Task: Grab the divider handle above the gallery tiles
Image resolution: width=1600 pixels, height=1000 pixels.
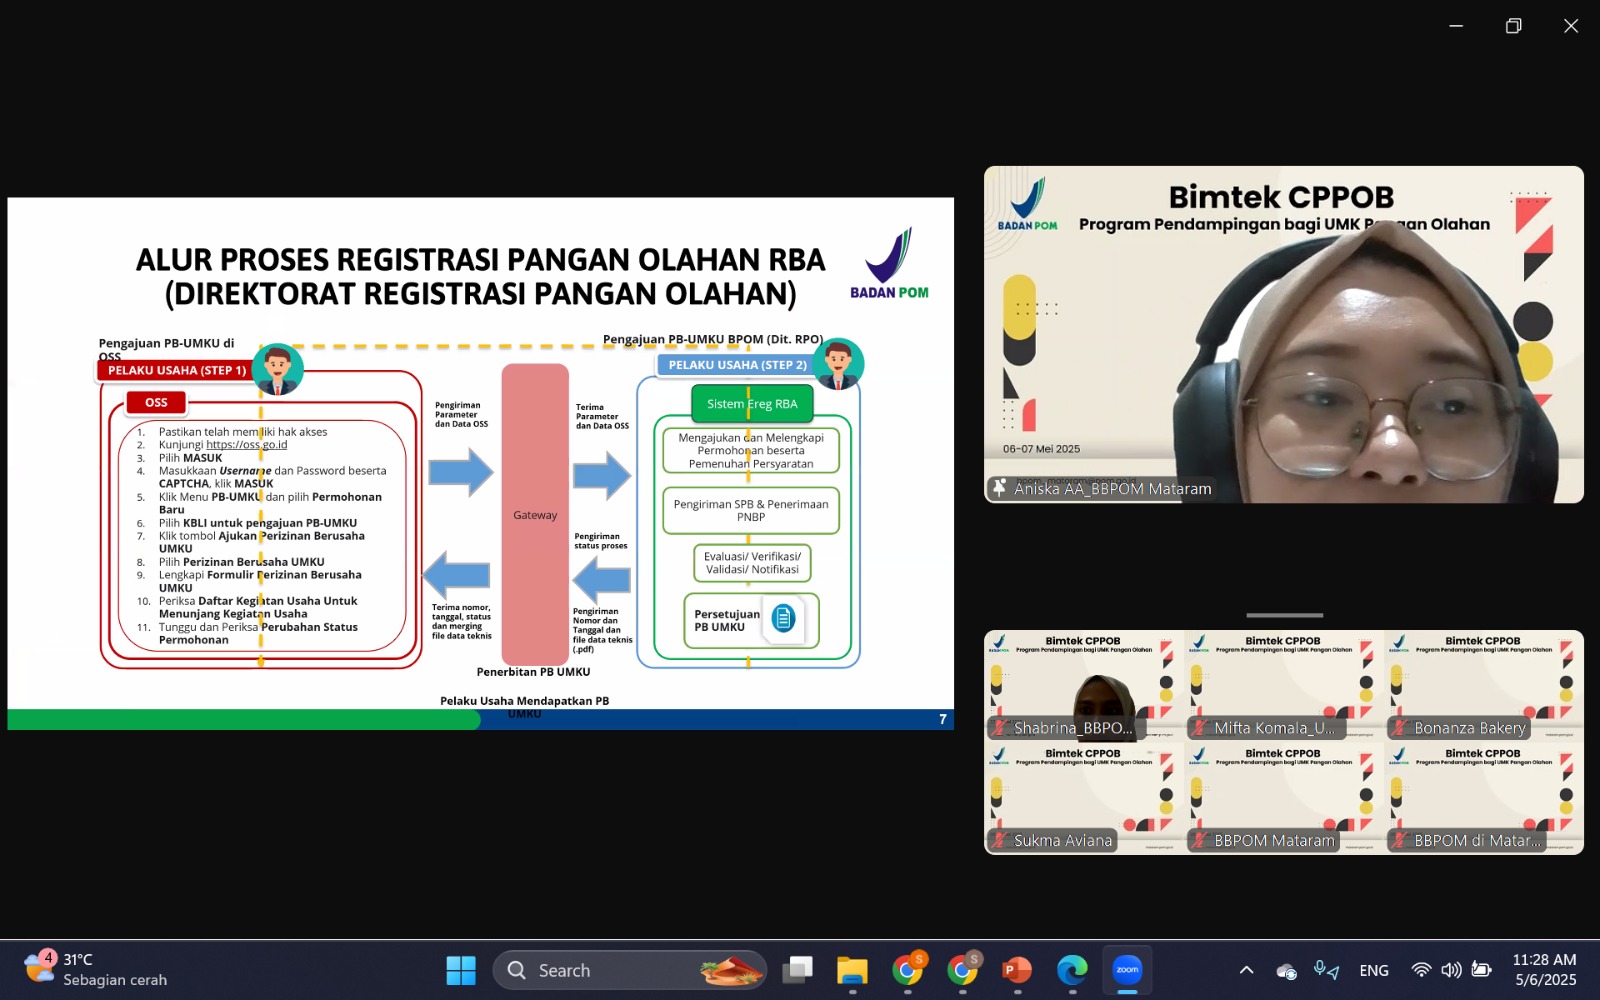Action: coord(1284,615)
